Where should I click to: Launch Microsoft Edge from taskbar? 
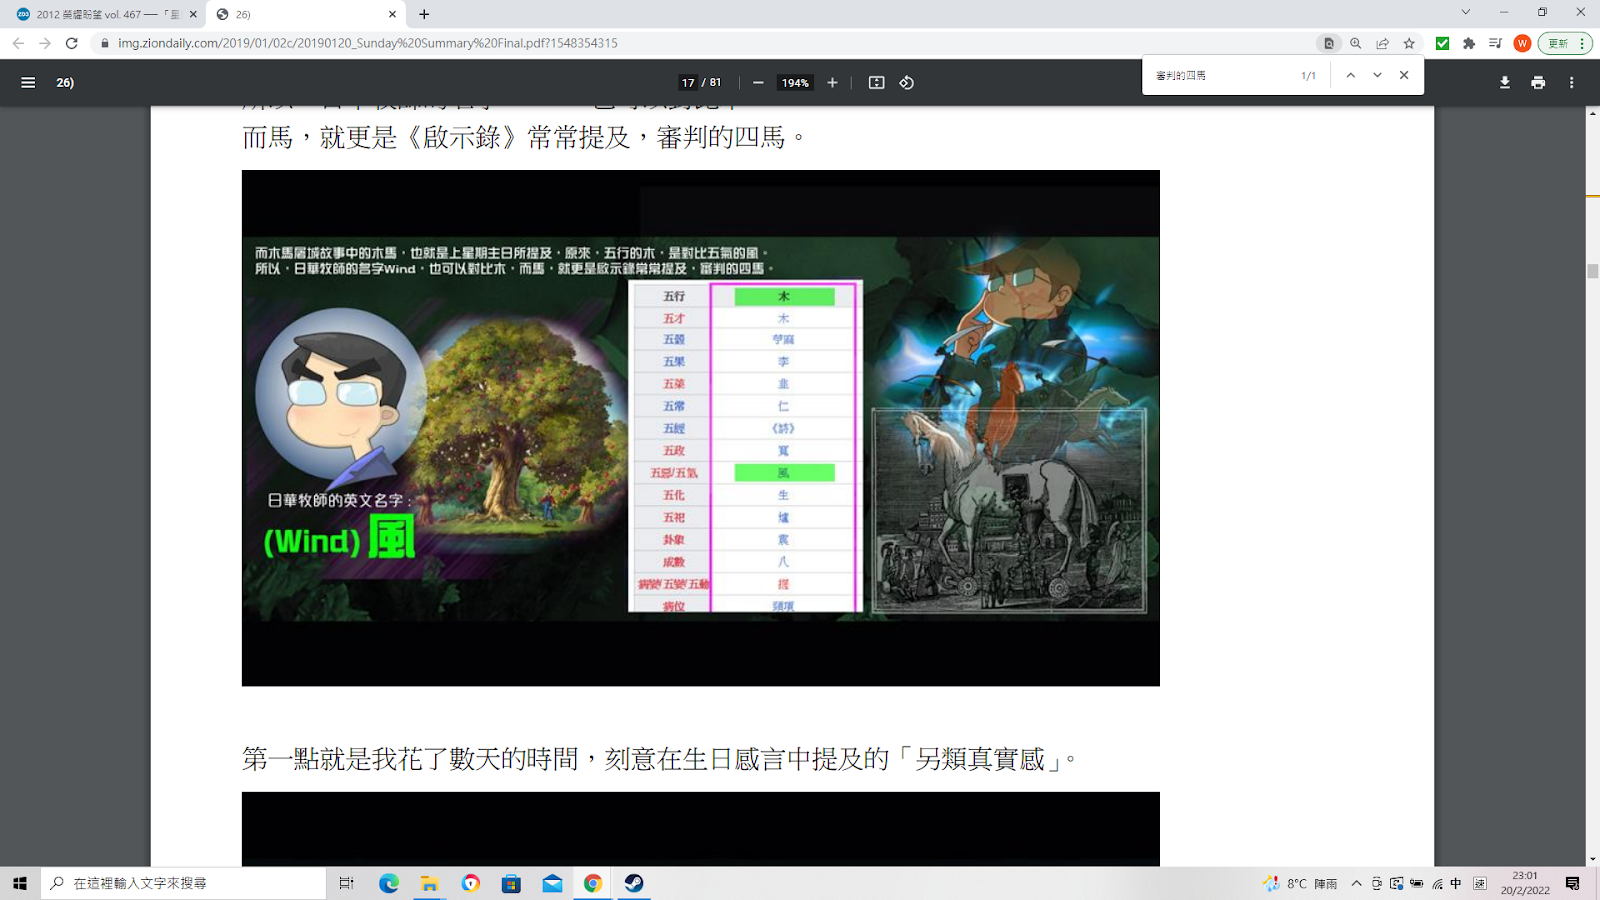pos(389,883)
